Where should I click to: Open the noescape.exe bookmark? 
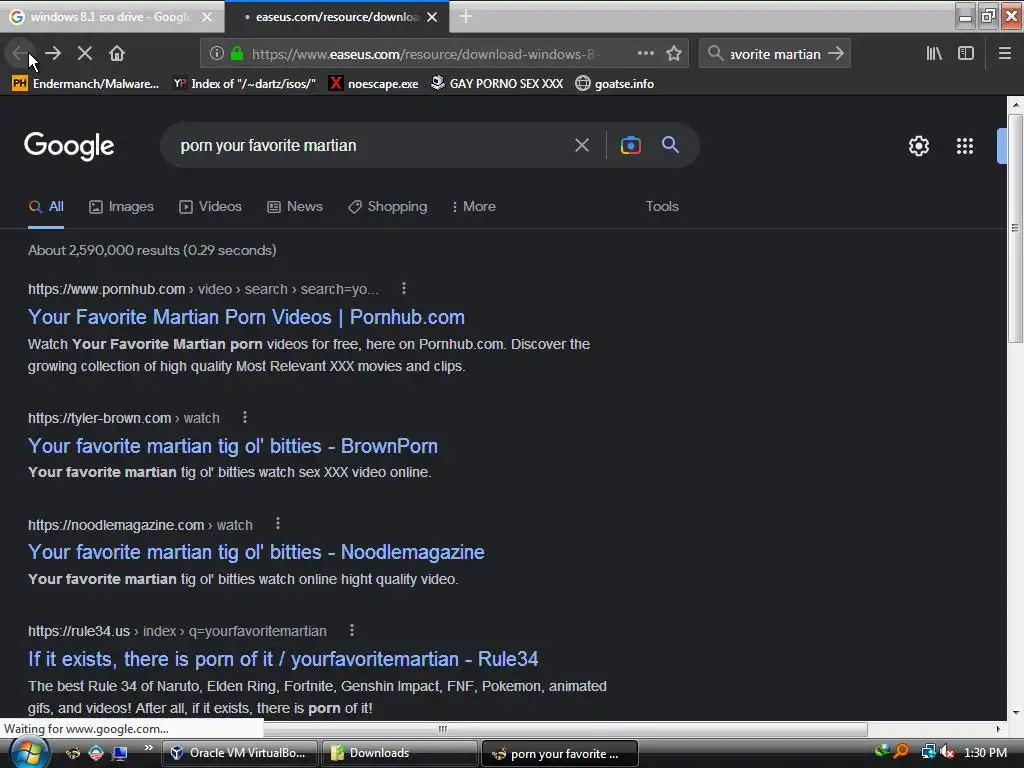pyautogui.click(x=374, y=84)
